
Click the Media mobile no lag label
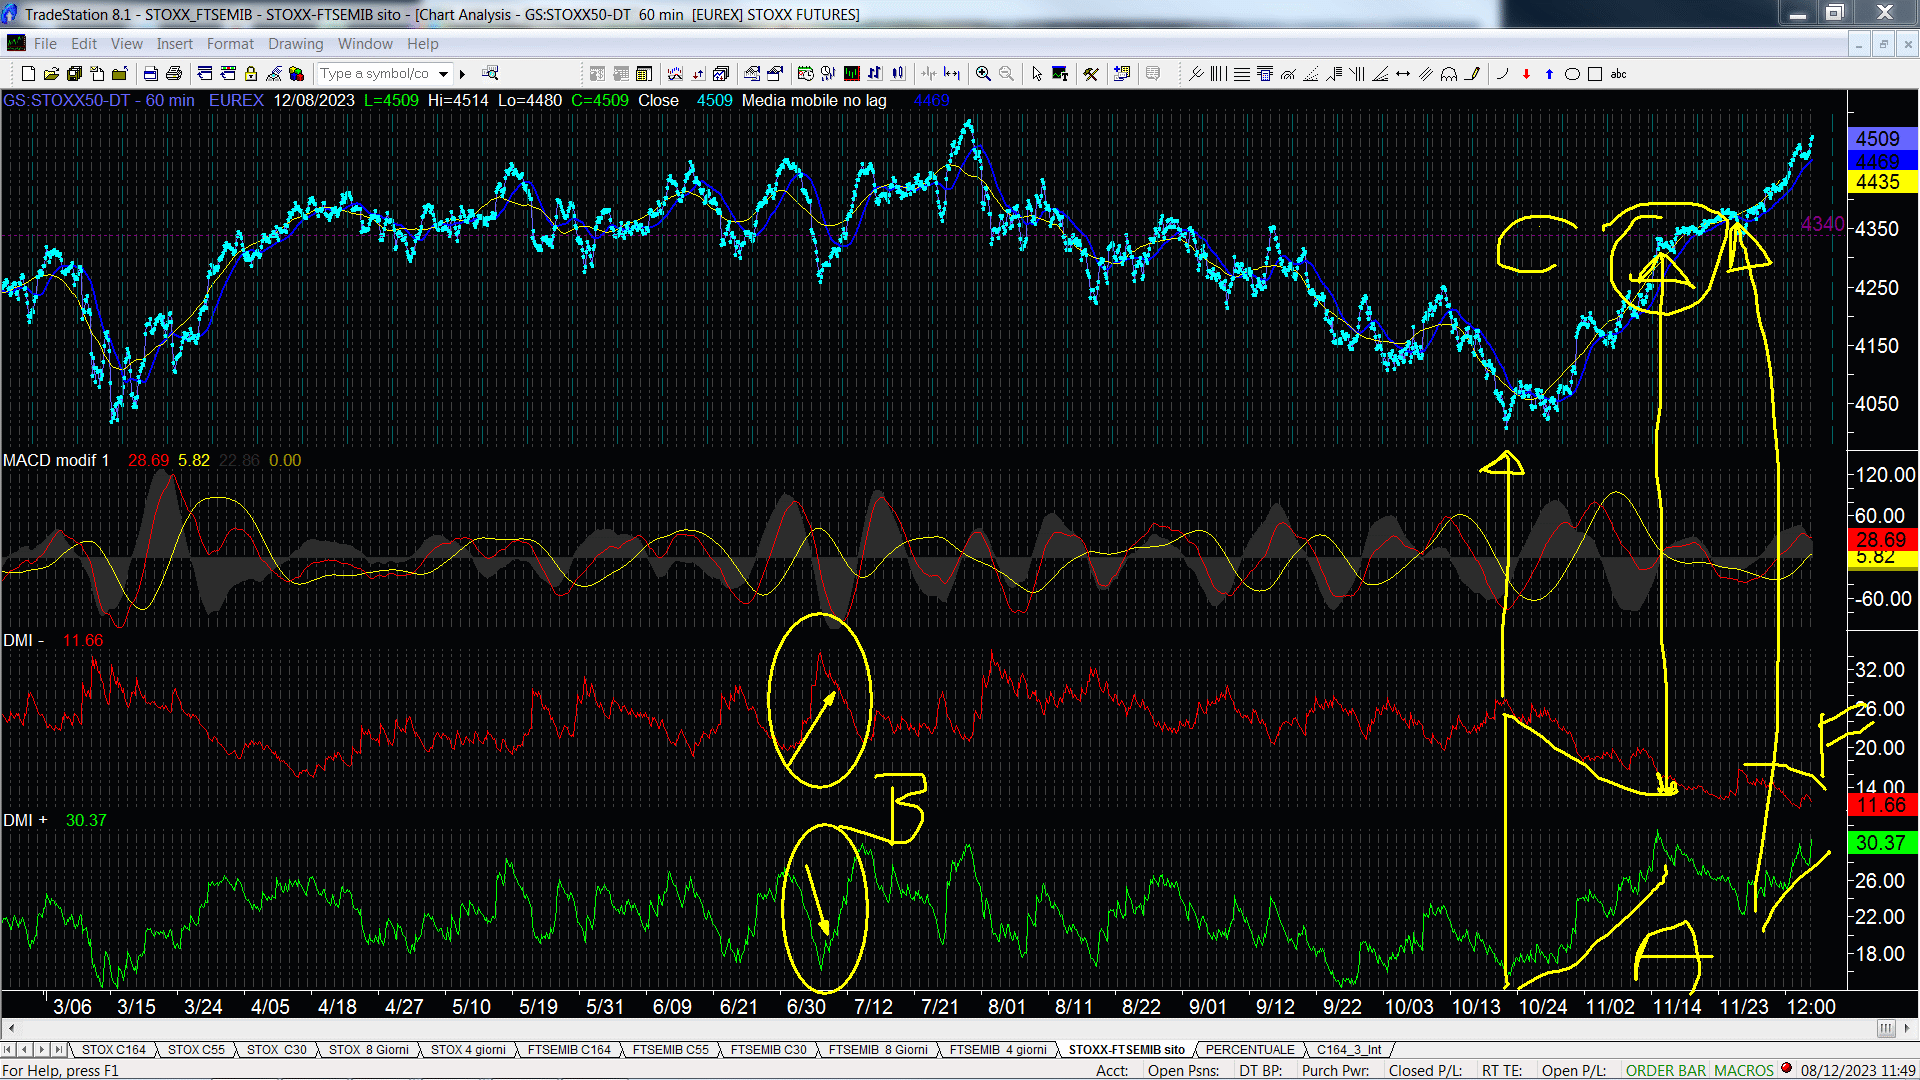click(814, 100)
